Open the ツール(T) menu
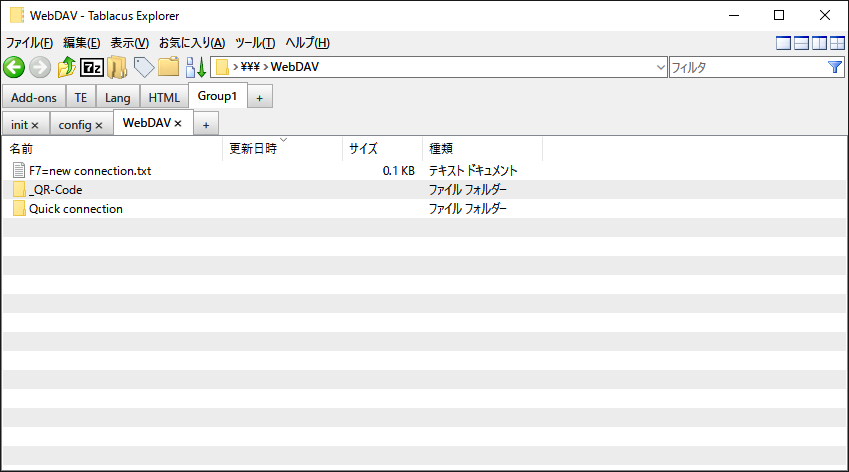 tap(254, 43)
